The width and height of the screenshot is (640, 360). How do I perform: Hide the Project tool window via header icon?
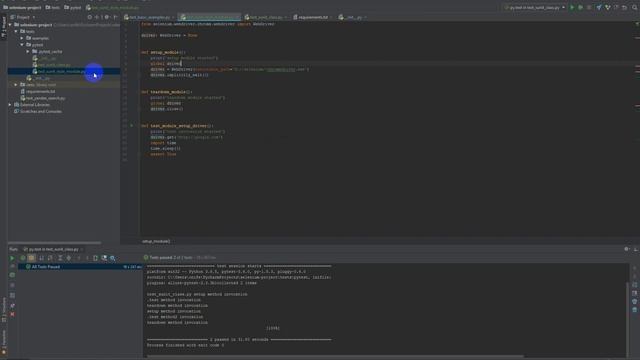[116, 17]
